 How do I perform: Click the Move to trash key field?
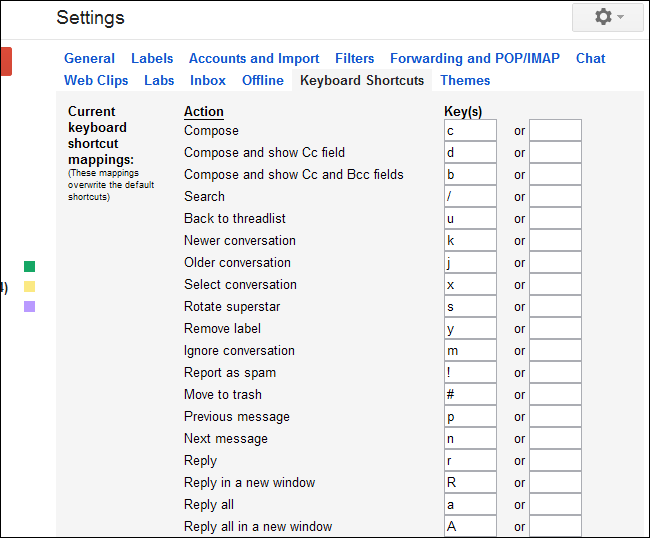(470, 395)
